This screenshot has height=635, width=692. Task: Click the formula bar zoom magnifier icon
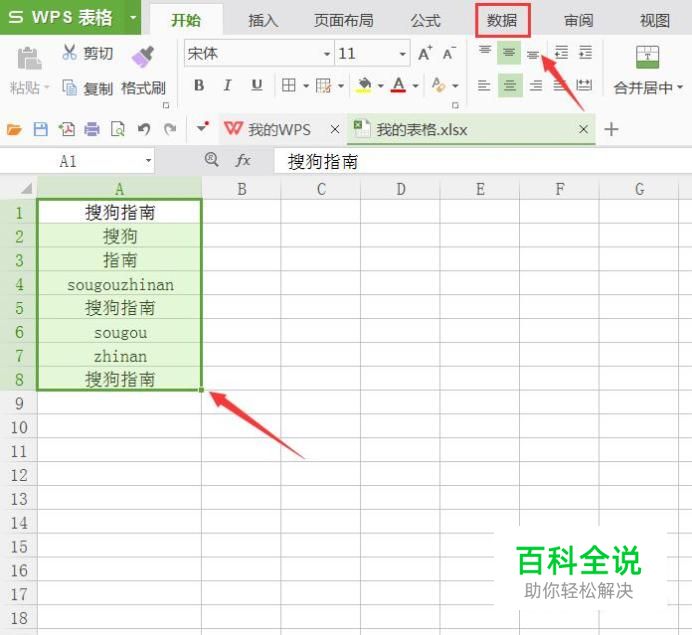(212, 159)
